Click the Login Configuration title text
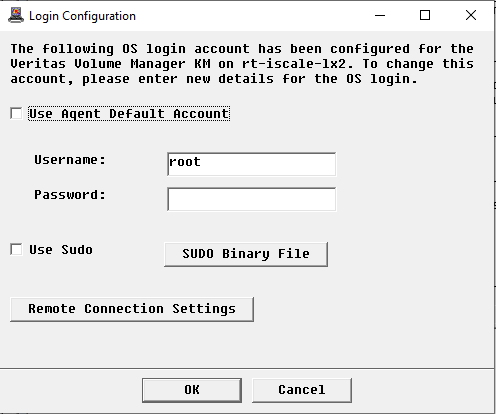496x414 pixels. (82, 16)
